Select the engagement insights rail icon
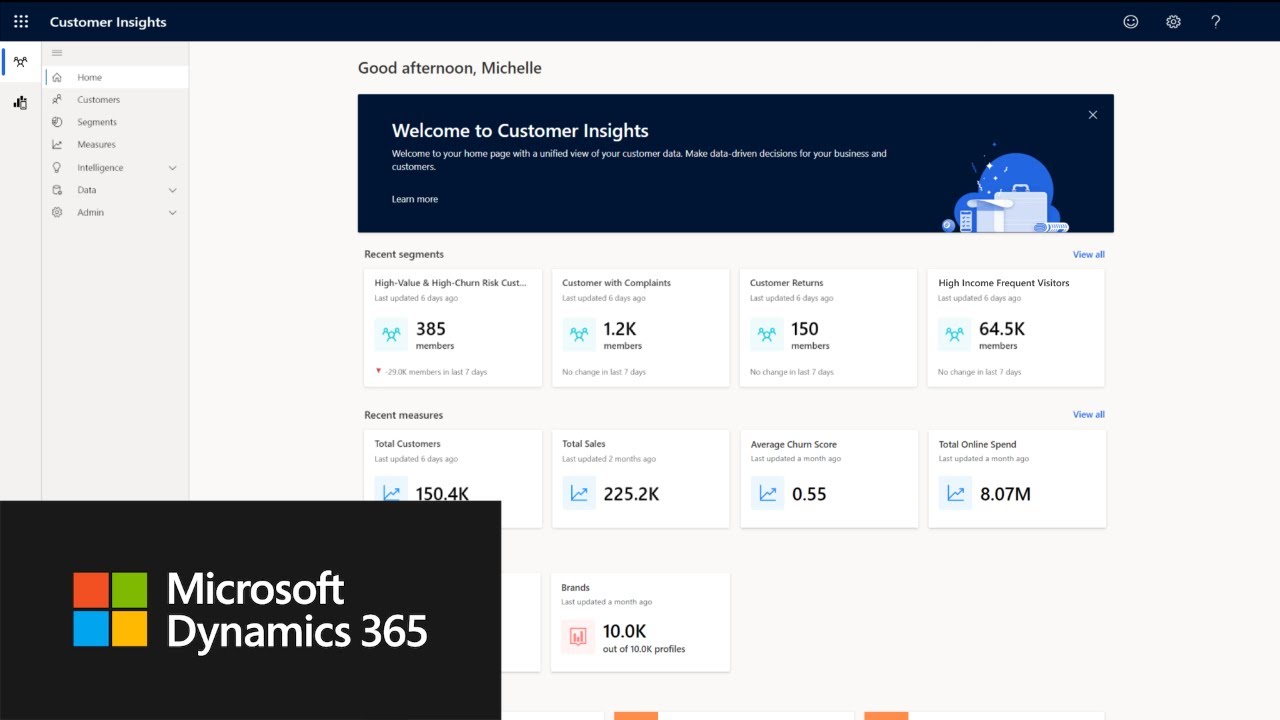Image resolution: width=1280 pixels, height=720 pixels. (20, 102)
